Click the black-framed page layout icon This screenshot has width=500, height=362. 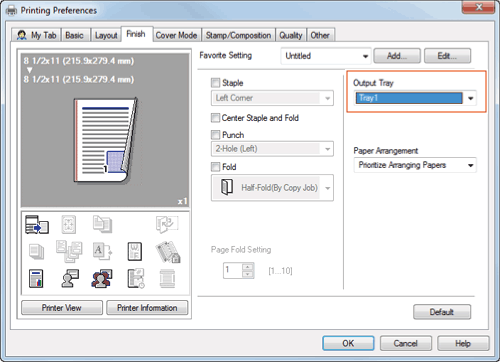pyautogui.click(x=135, y=251)
